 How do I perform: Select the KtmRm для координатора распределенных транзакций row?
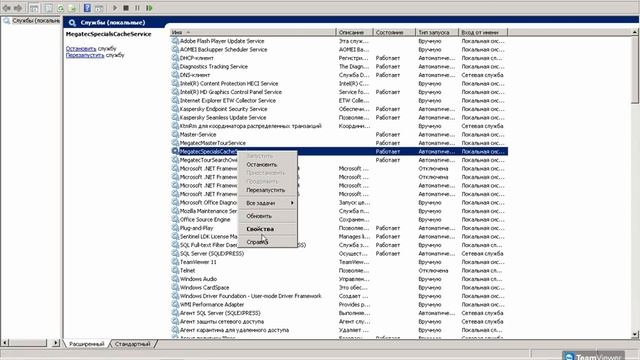(339, 126)
